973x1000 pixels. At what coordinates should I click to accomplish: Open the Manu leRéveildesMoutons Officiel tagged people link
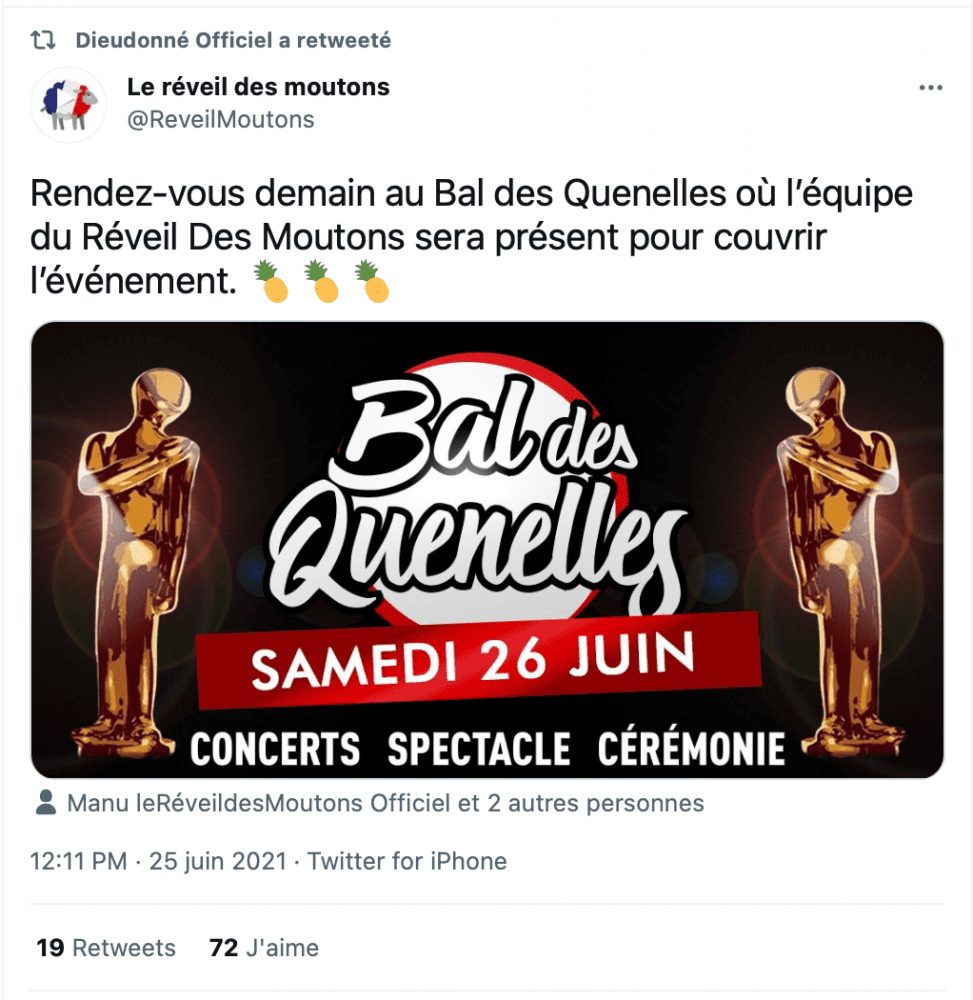385,803
